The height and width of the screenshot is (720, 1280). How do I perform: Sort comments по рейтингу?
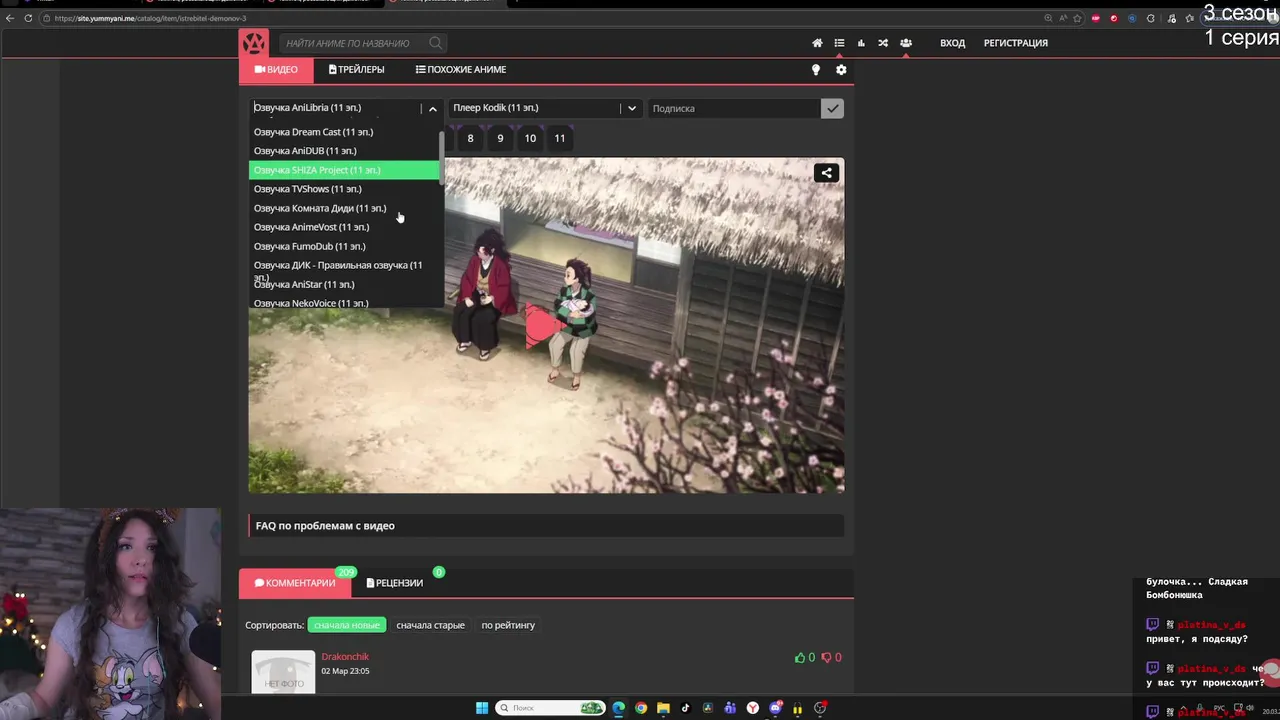click(508, 625)
